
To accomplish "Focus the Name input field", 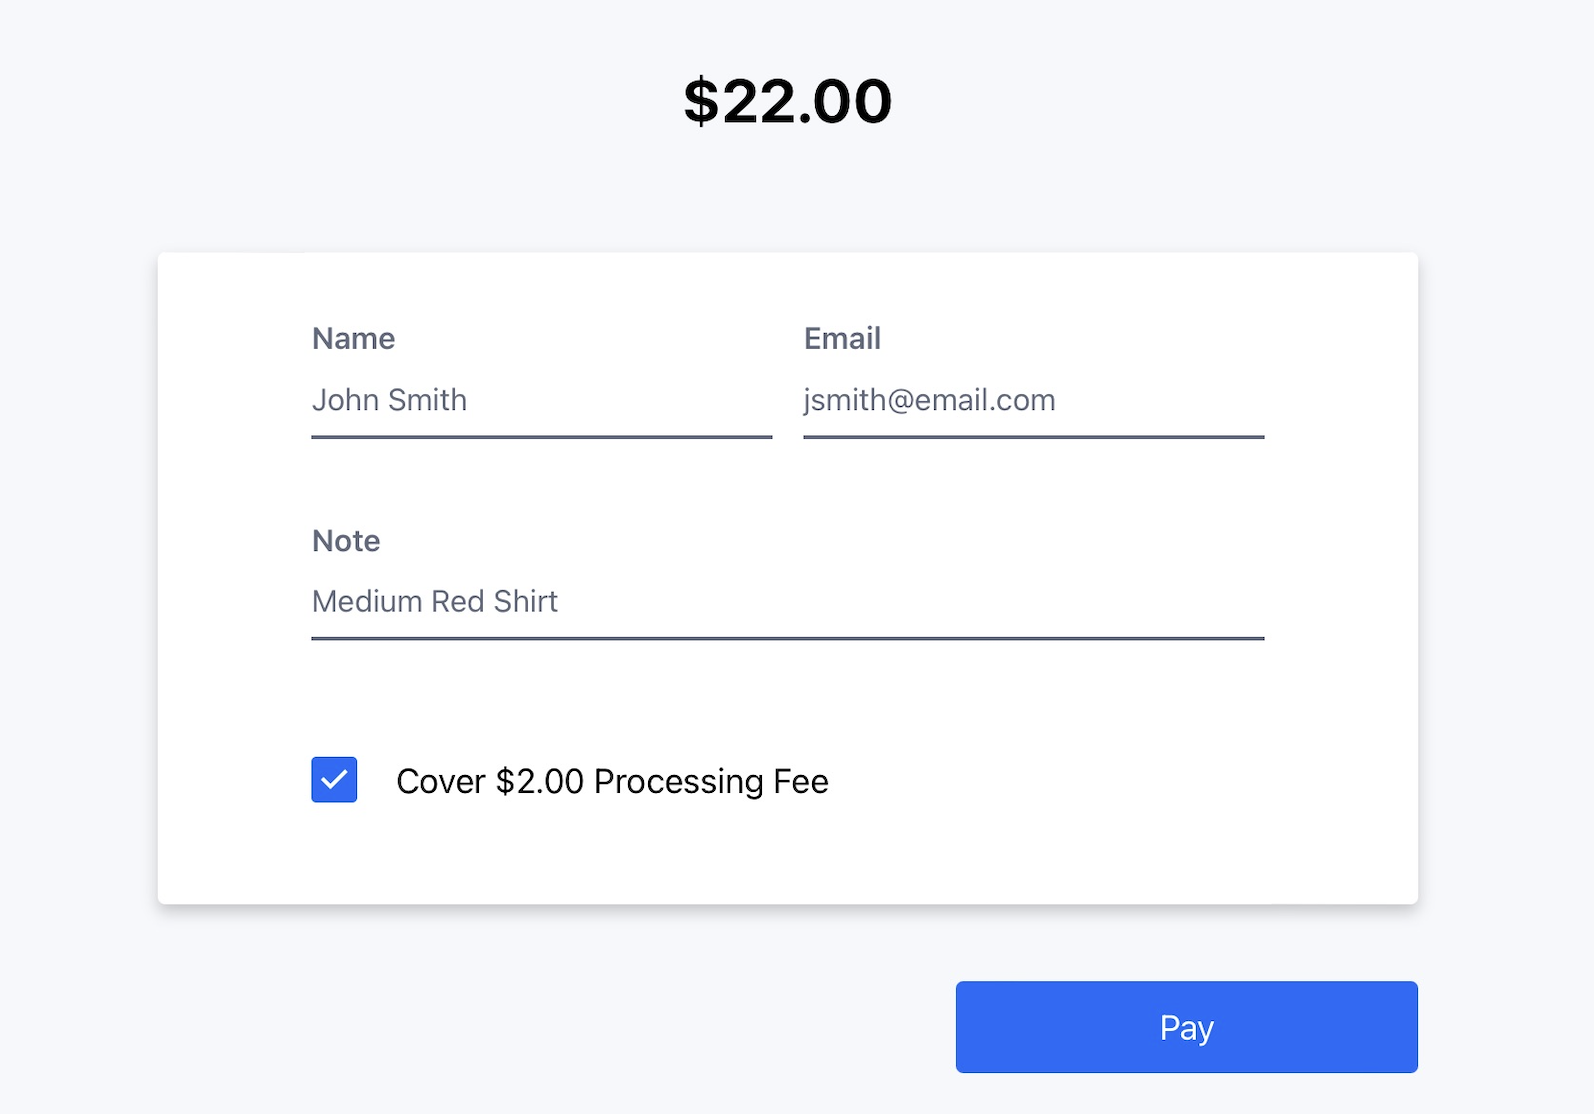I will pos(541,401).
